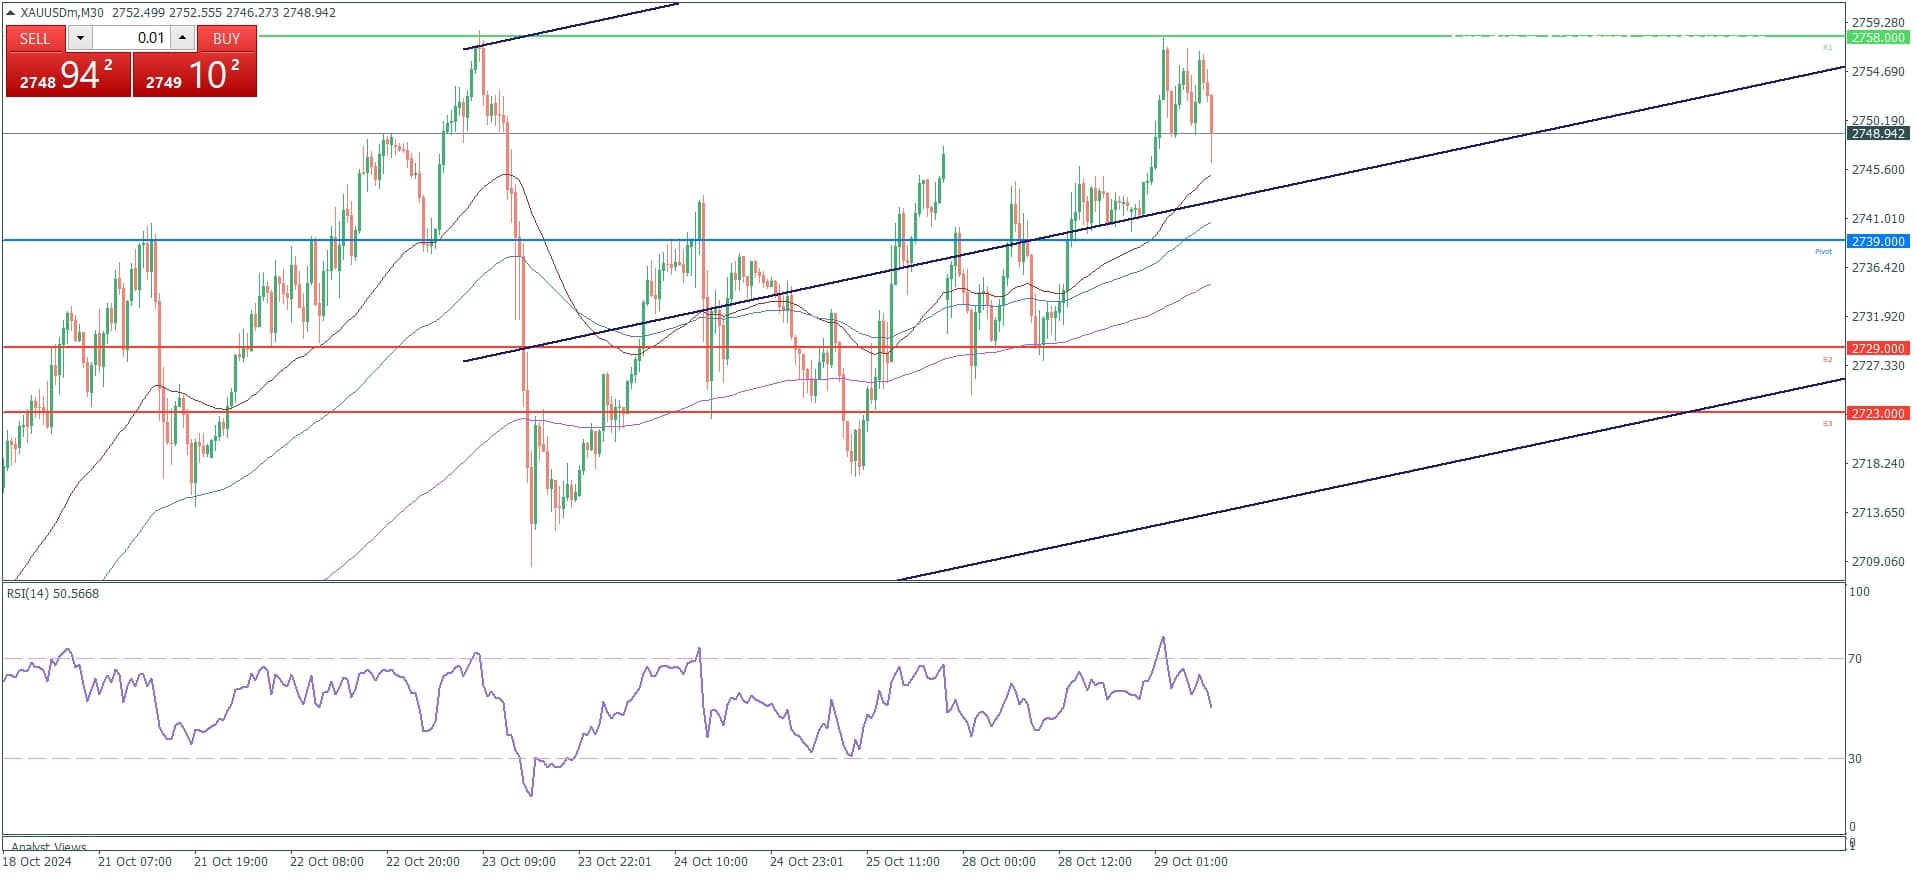Click the 2736.420 price scale value
Image resolution: width=1916 pixels, height=874 pixels.
click(1878, 267)
